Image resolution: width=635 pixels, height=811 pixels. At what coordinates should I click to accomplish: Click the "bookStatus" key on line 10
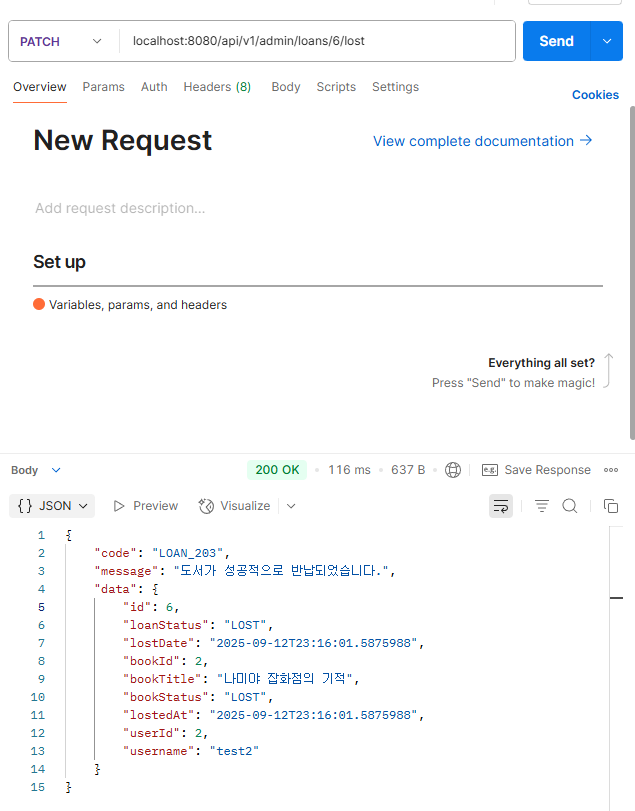tap(165, 697)
